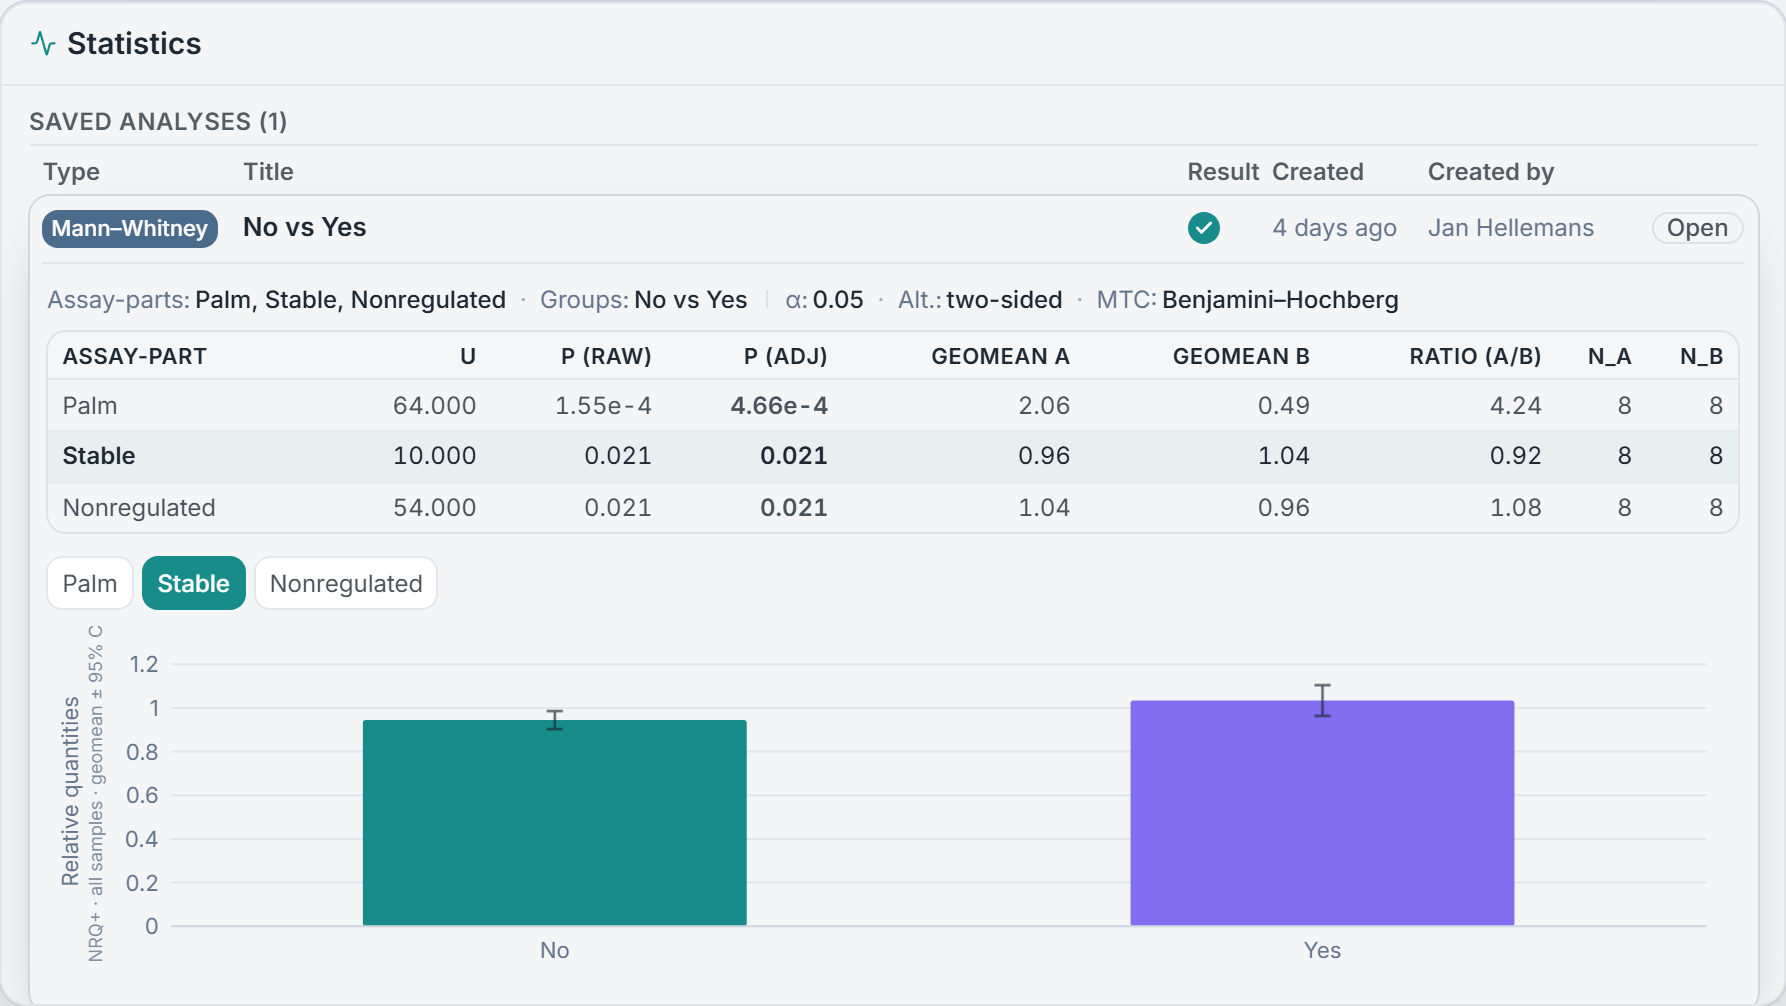1786x1006 pixels.
Task: Click the Type column header
Action: [x=71, y=172]
